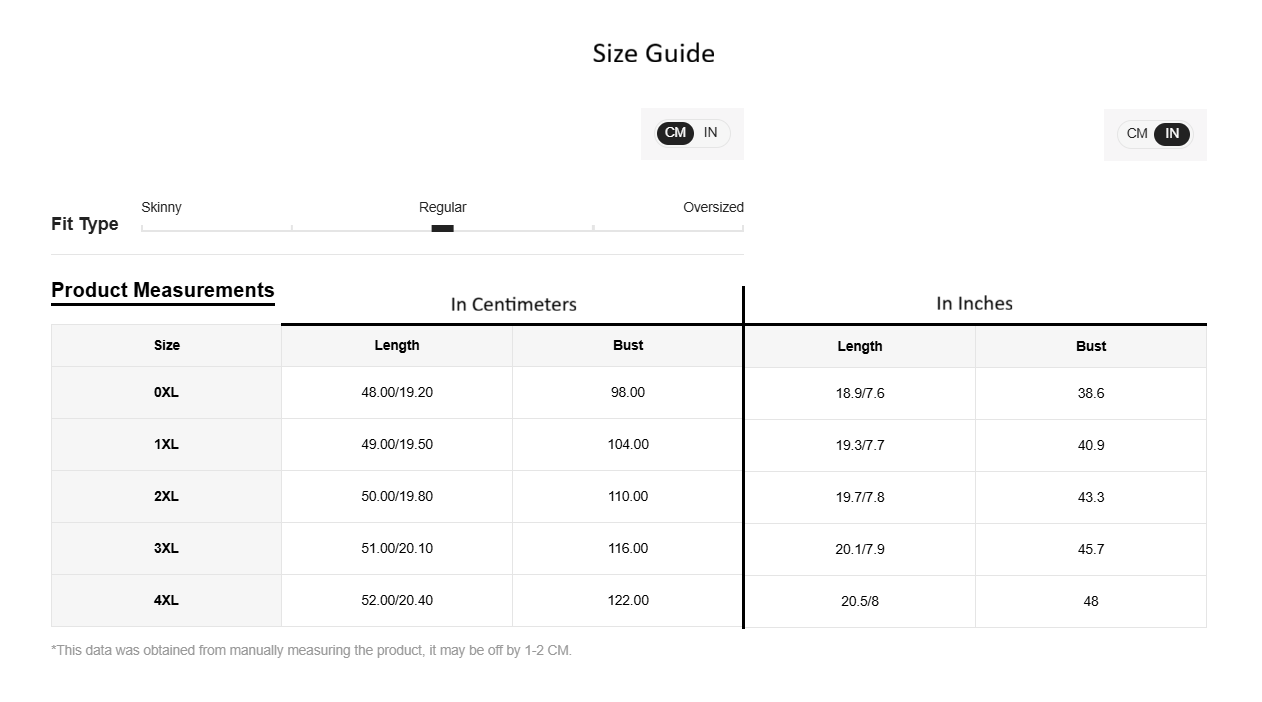Select the 3XL size row label
The width and height of the screenshot is (1262, 702).
click(x=166, y=548)
